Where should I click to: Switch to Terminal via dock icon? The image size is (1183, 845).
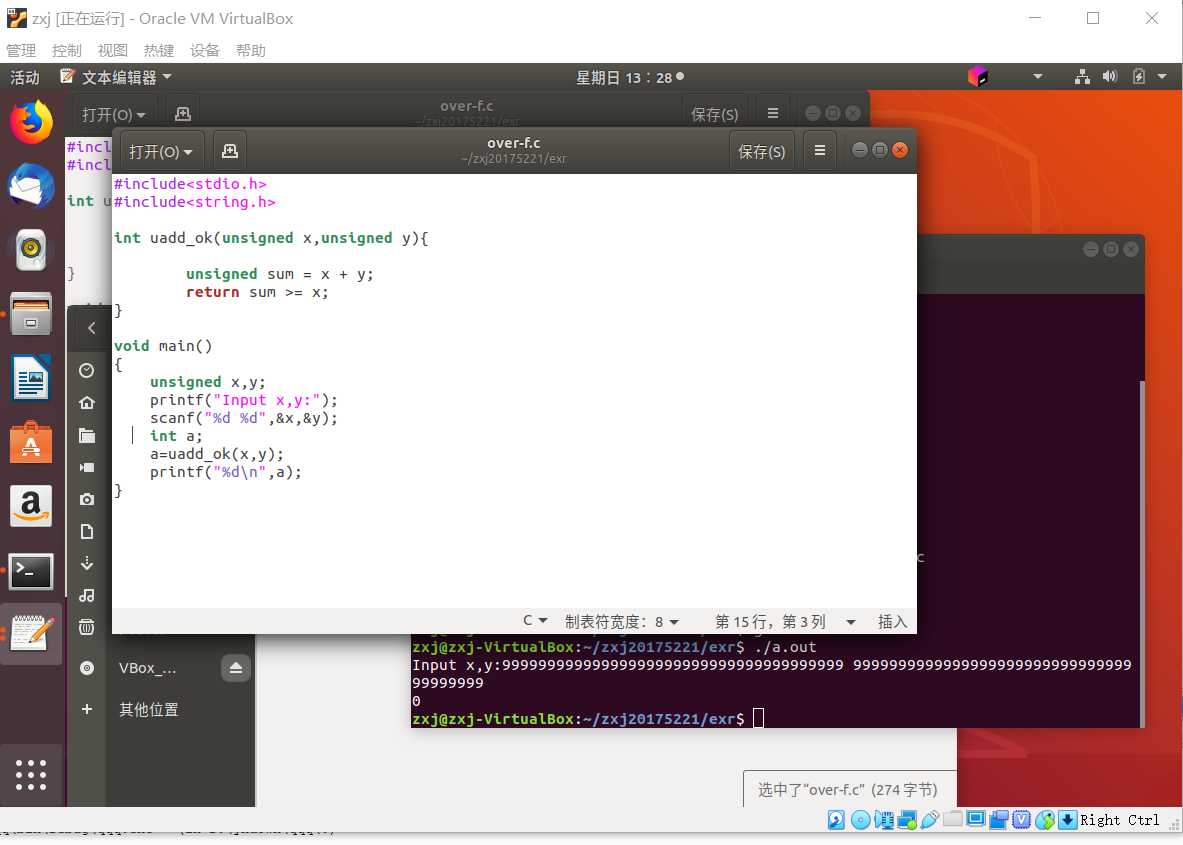[x=31, y=572]
